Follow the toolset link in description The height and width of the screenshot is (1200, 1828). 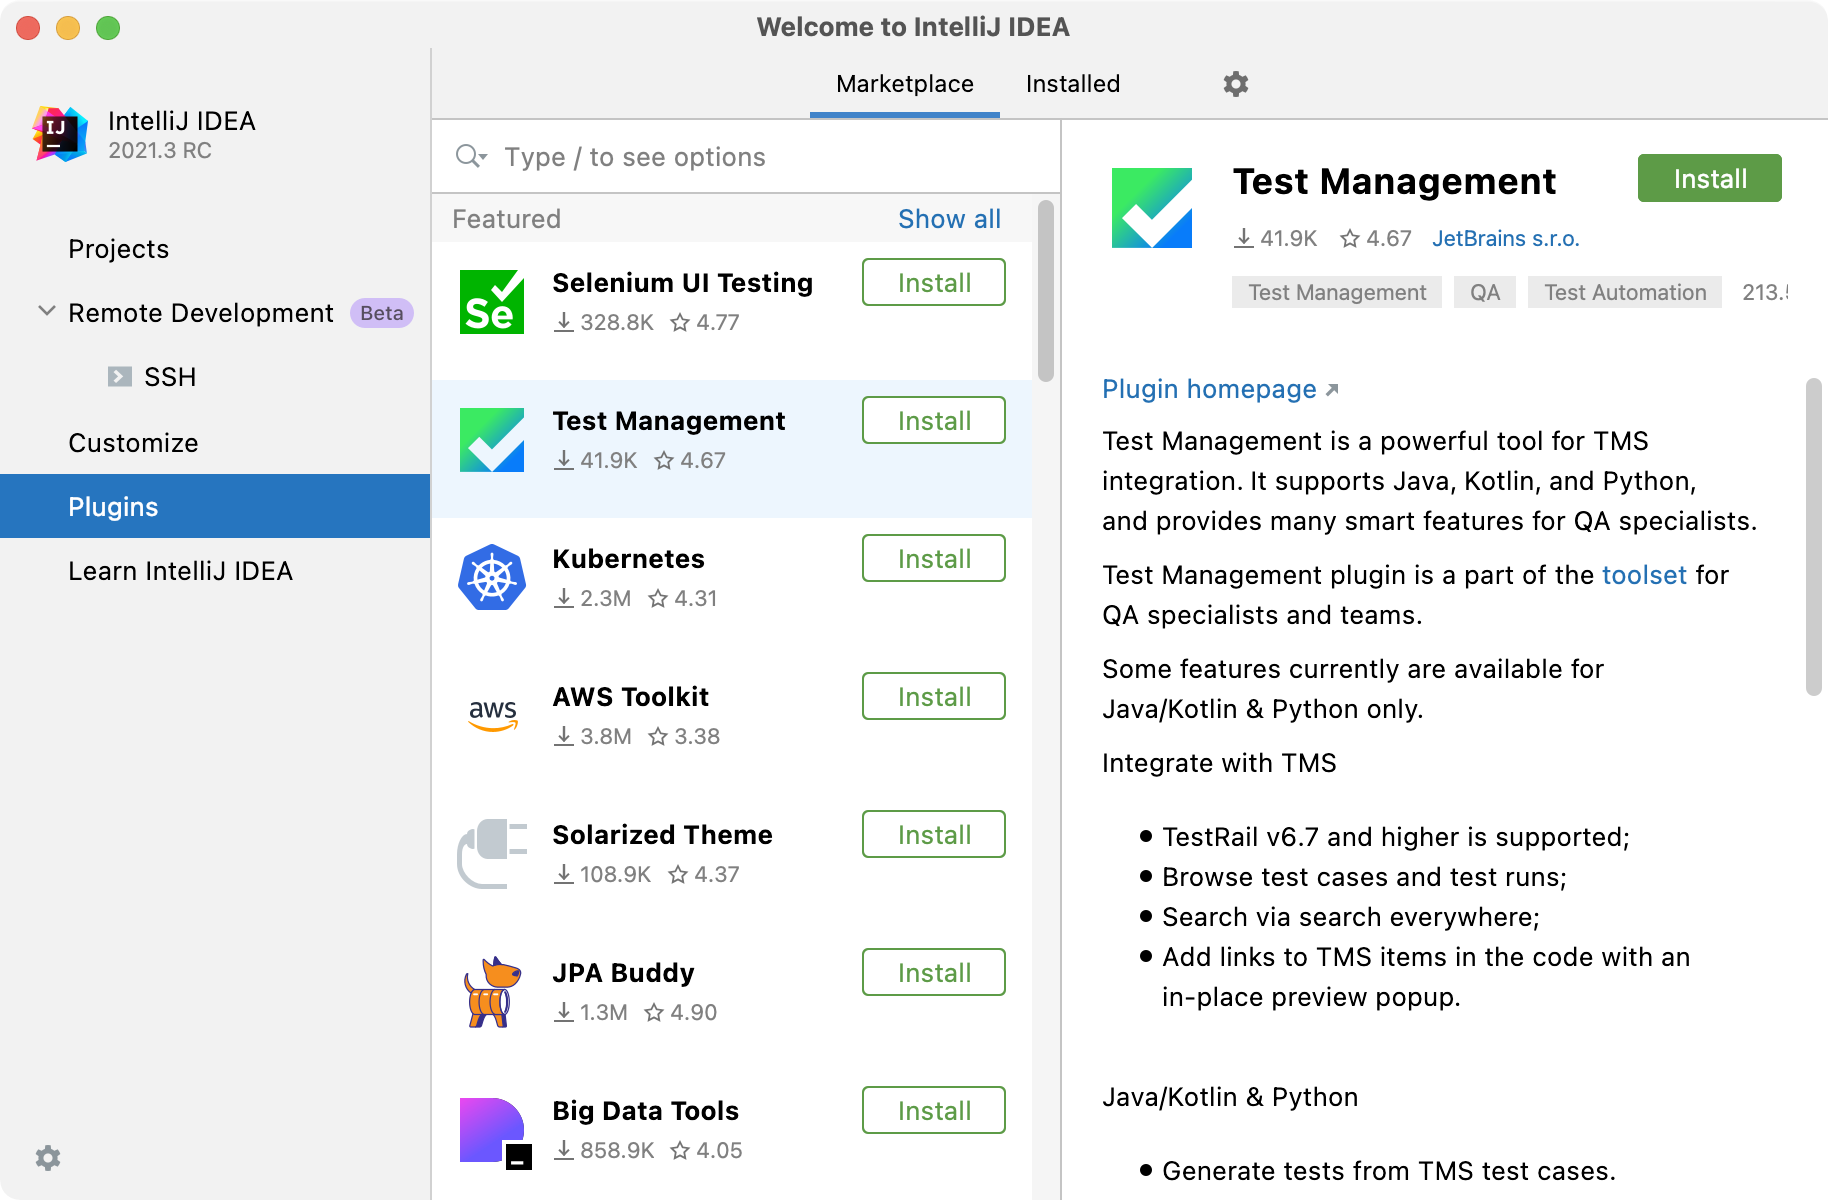point(1644,575)
